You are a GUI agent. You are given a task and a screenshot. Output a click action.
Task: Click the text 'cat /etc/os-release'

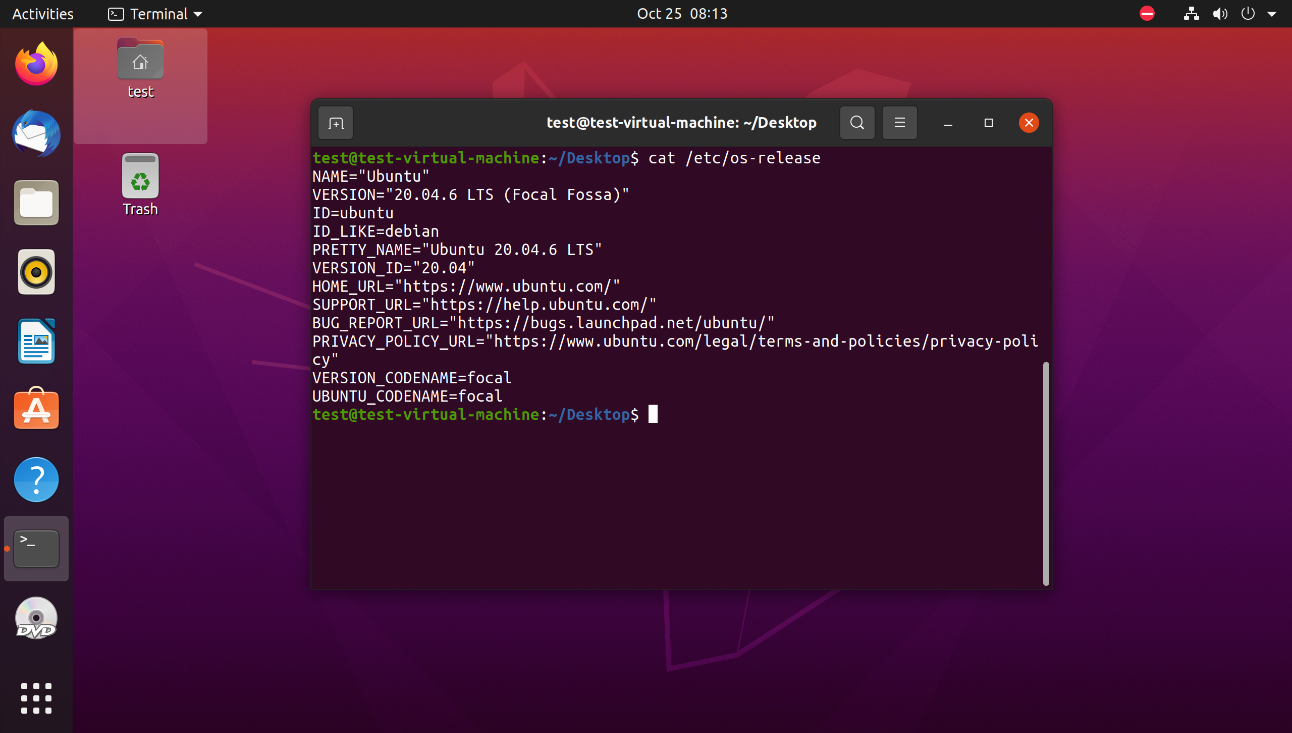pos(735,158)
